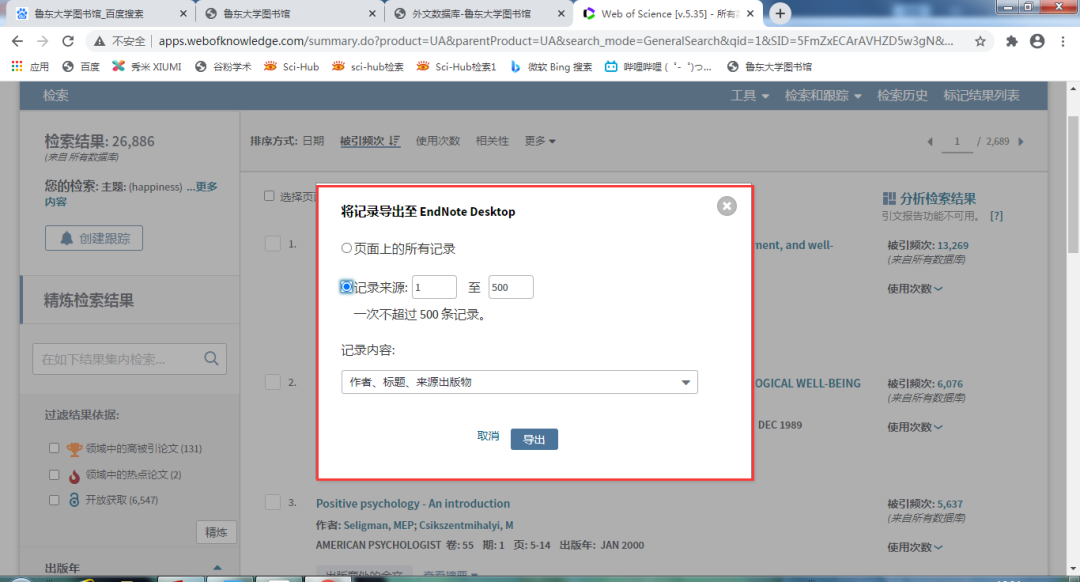Open the 应用 apps bookmark
This screenshot has width=1080, height=582.
pos(30,67)
